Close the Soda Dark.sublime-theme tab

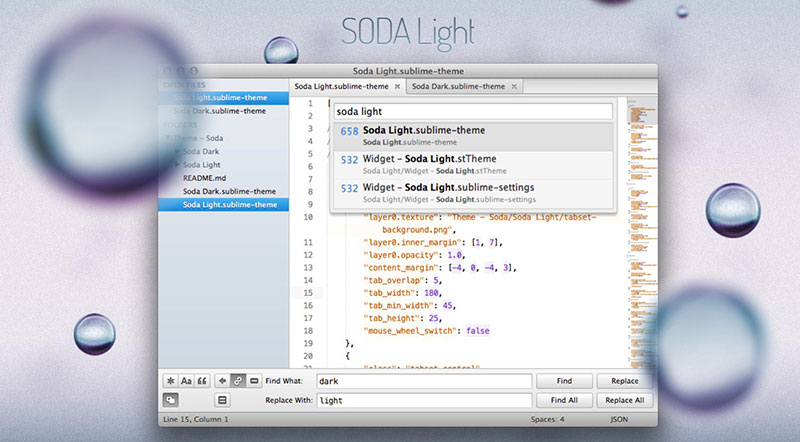(x=514, y=87)
